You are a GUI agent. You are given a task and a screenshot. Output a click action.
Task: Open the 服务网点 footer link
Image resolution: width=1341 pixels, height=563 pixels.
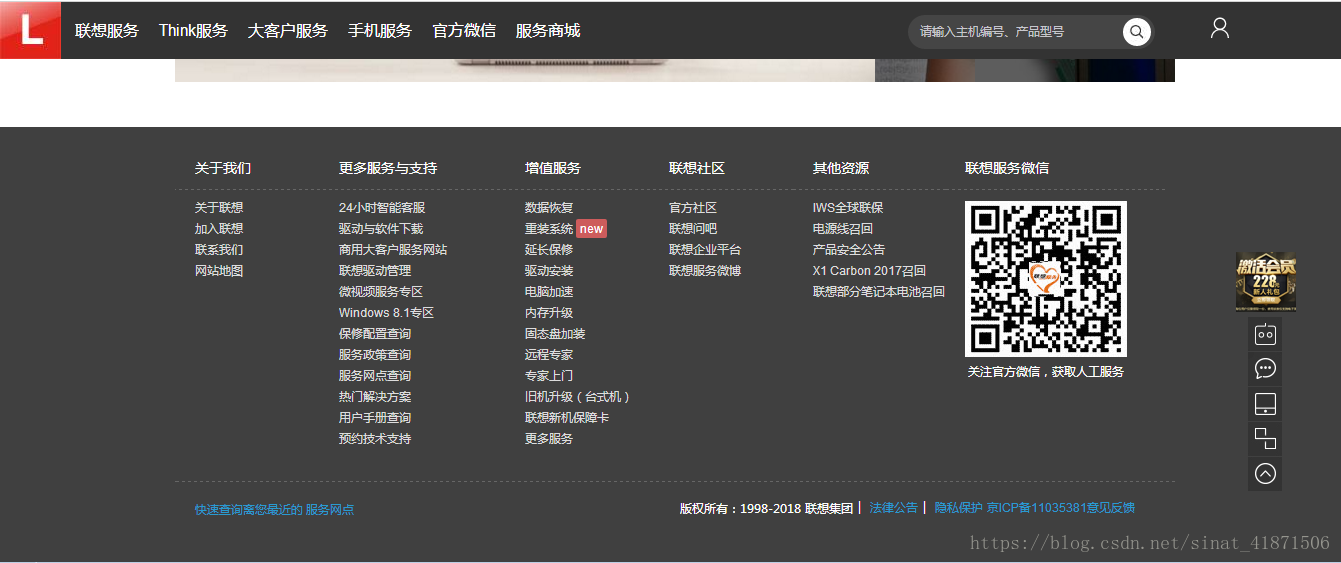pyautogui.click(x=330, y=510)
